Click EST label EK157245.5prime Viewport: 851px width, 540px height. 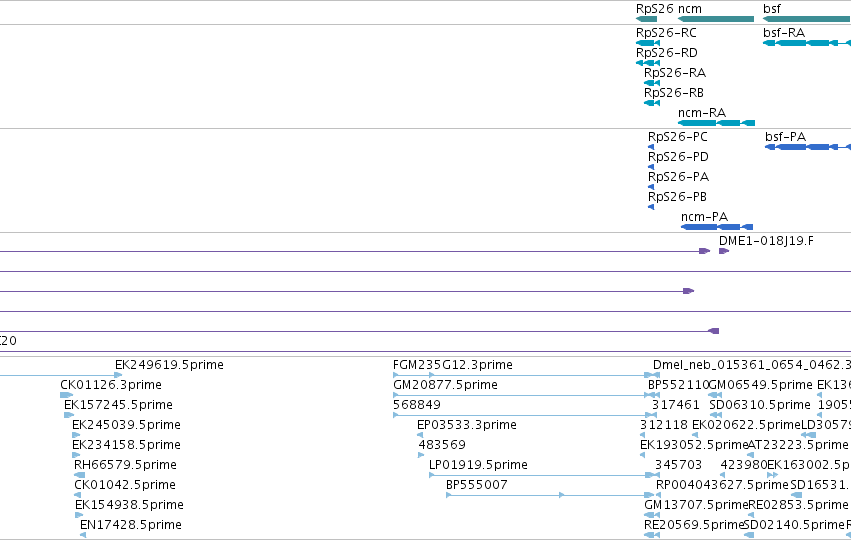(118, 405)
